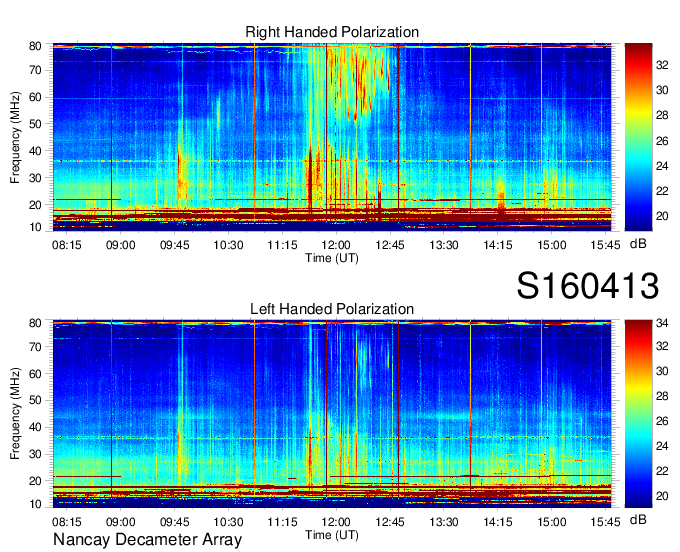
Task: Click the 13:30 time tick of the upper plot
Action: (x=444, y=245)
